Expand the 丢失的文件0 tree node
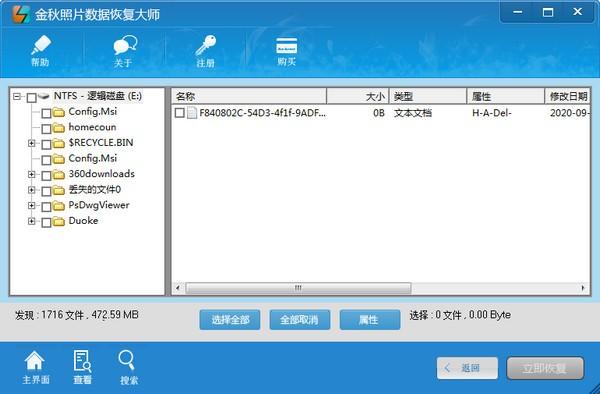This screenshot has height=394, width=600. click(x=32, y=190)
